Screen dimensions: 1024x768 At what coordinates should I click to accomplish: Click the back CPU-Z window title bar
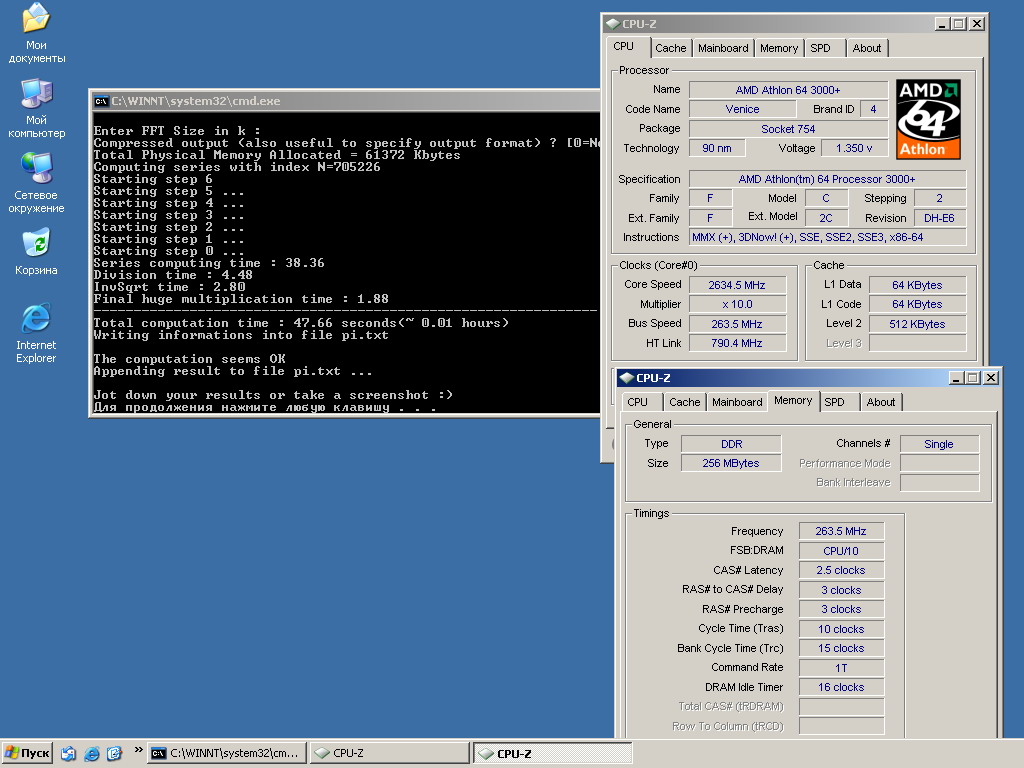pos(794,24)
